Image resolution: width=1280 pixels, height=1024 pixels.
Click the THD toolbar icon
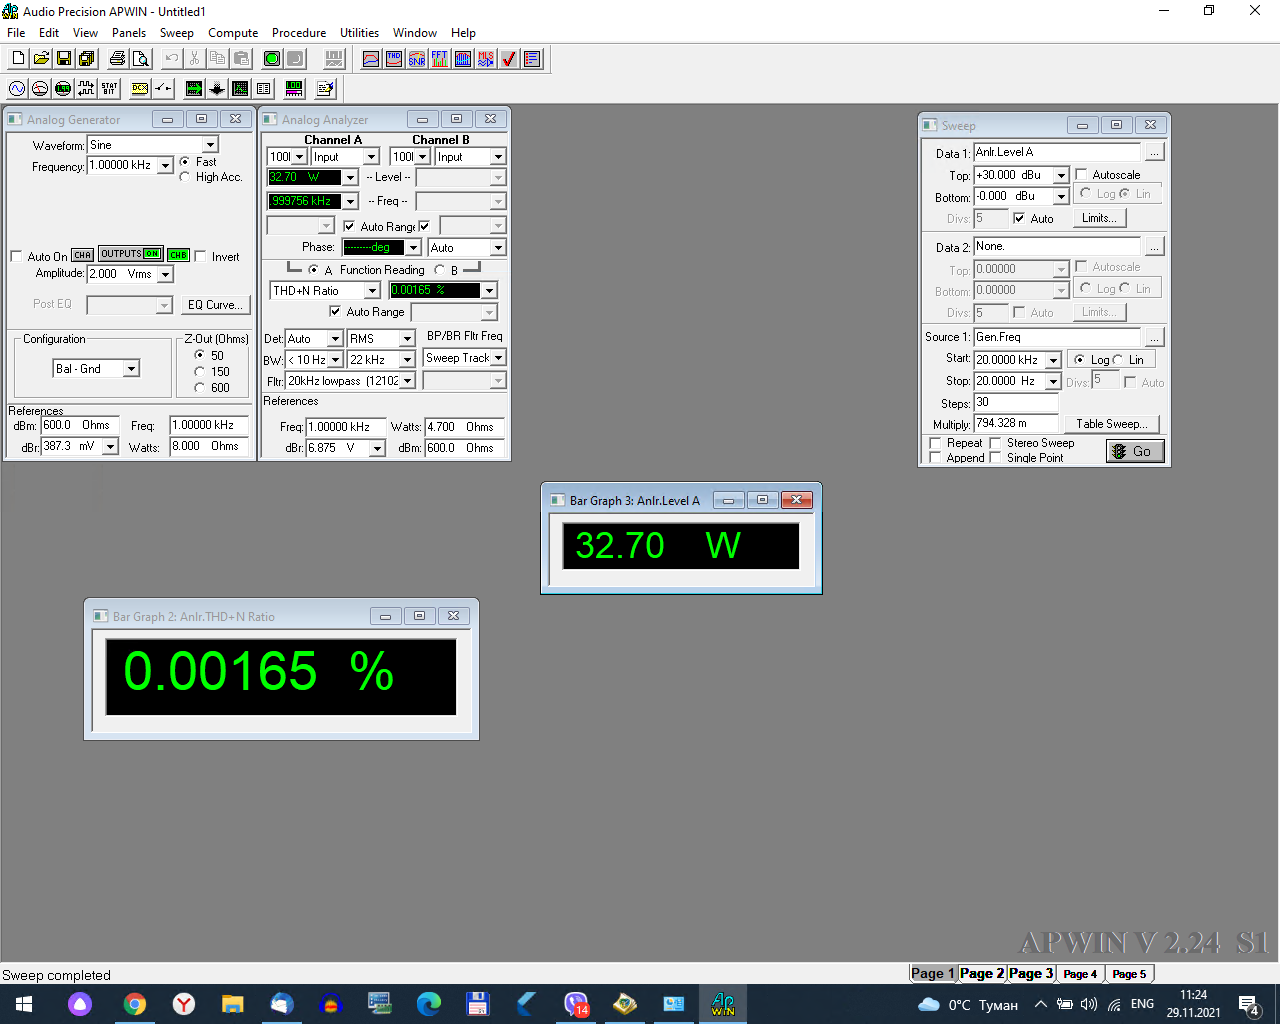click(394, 59)
